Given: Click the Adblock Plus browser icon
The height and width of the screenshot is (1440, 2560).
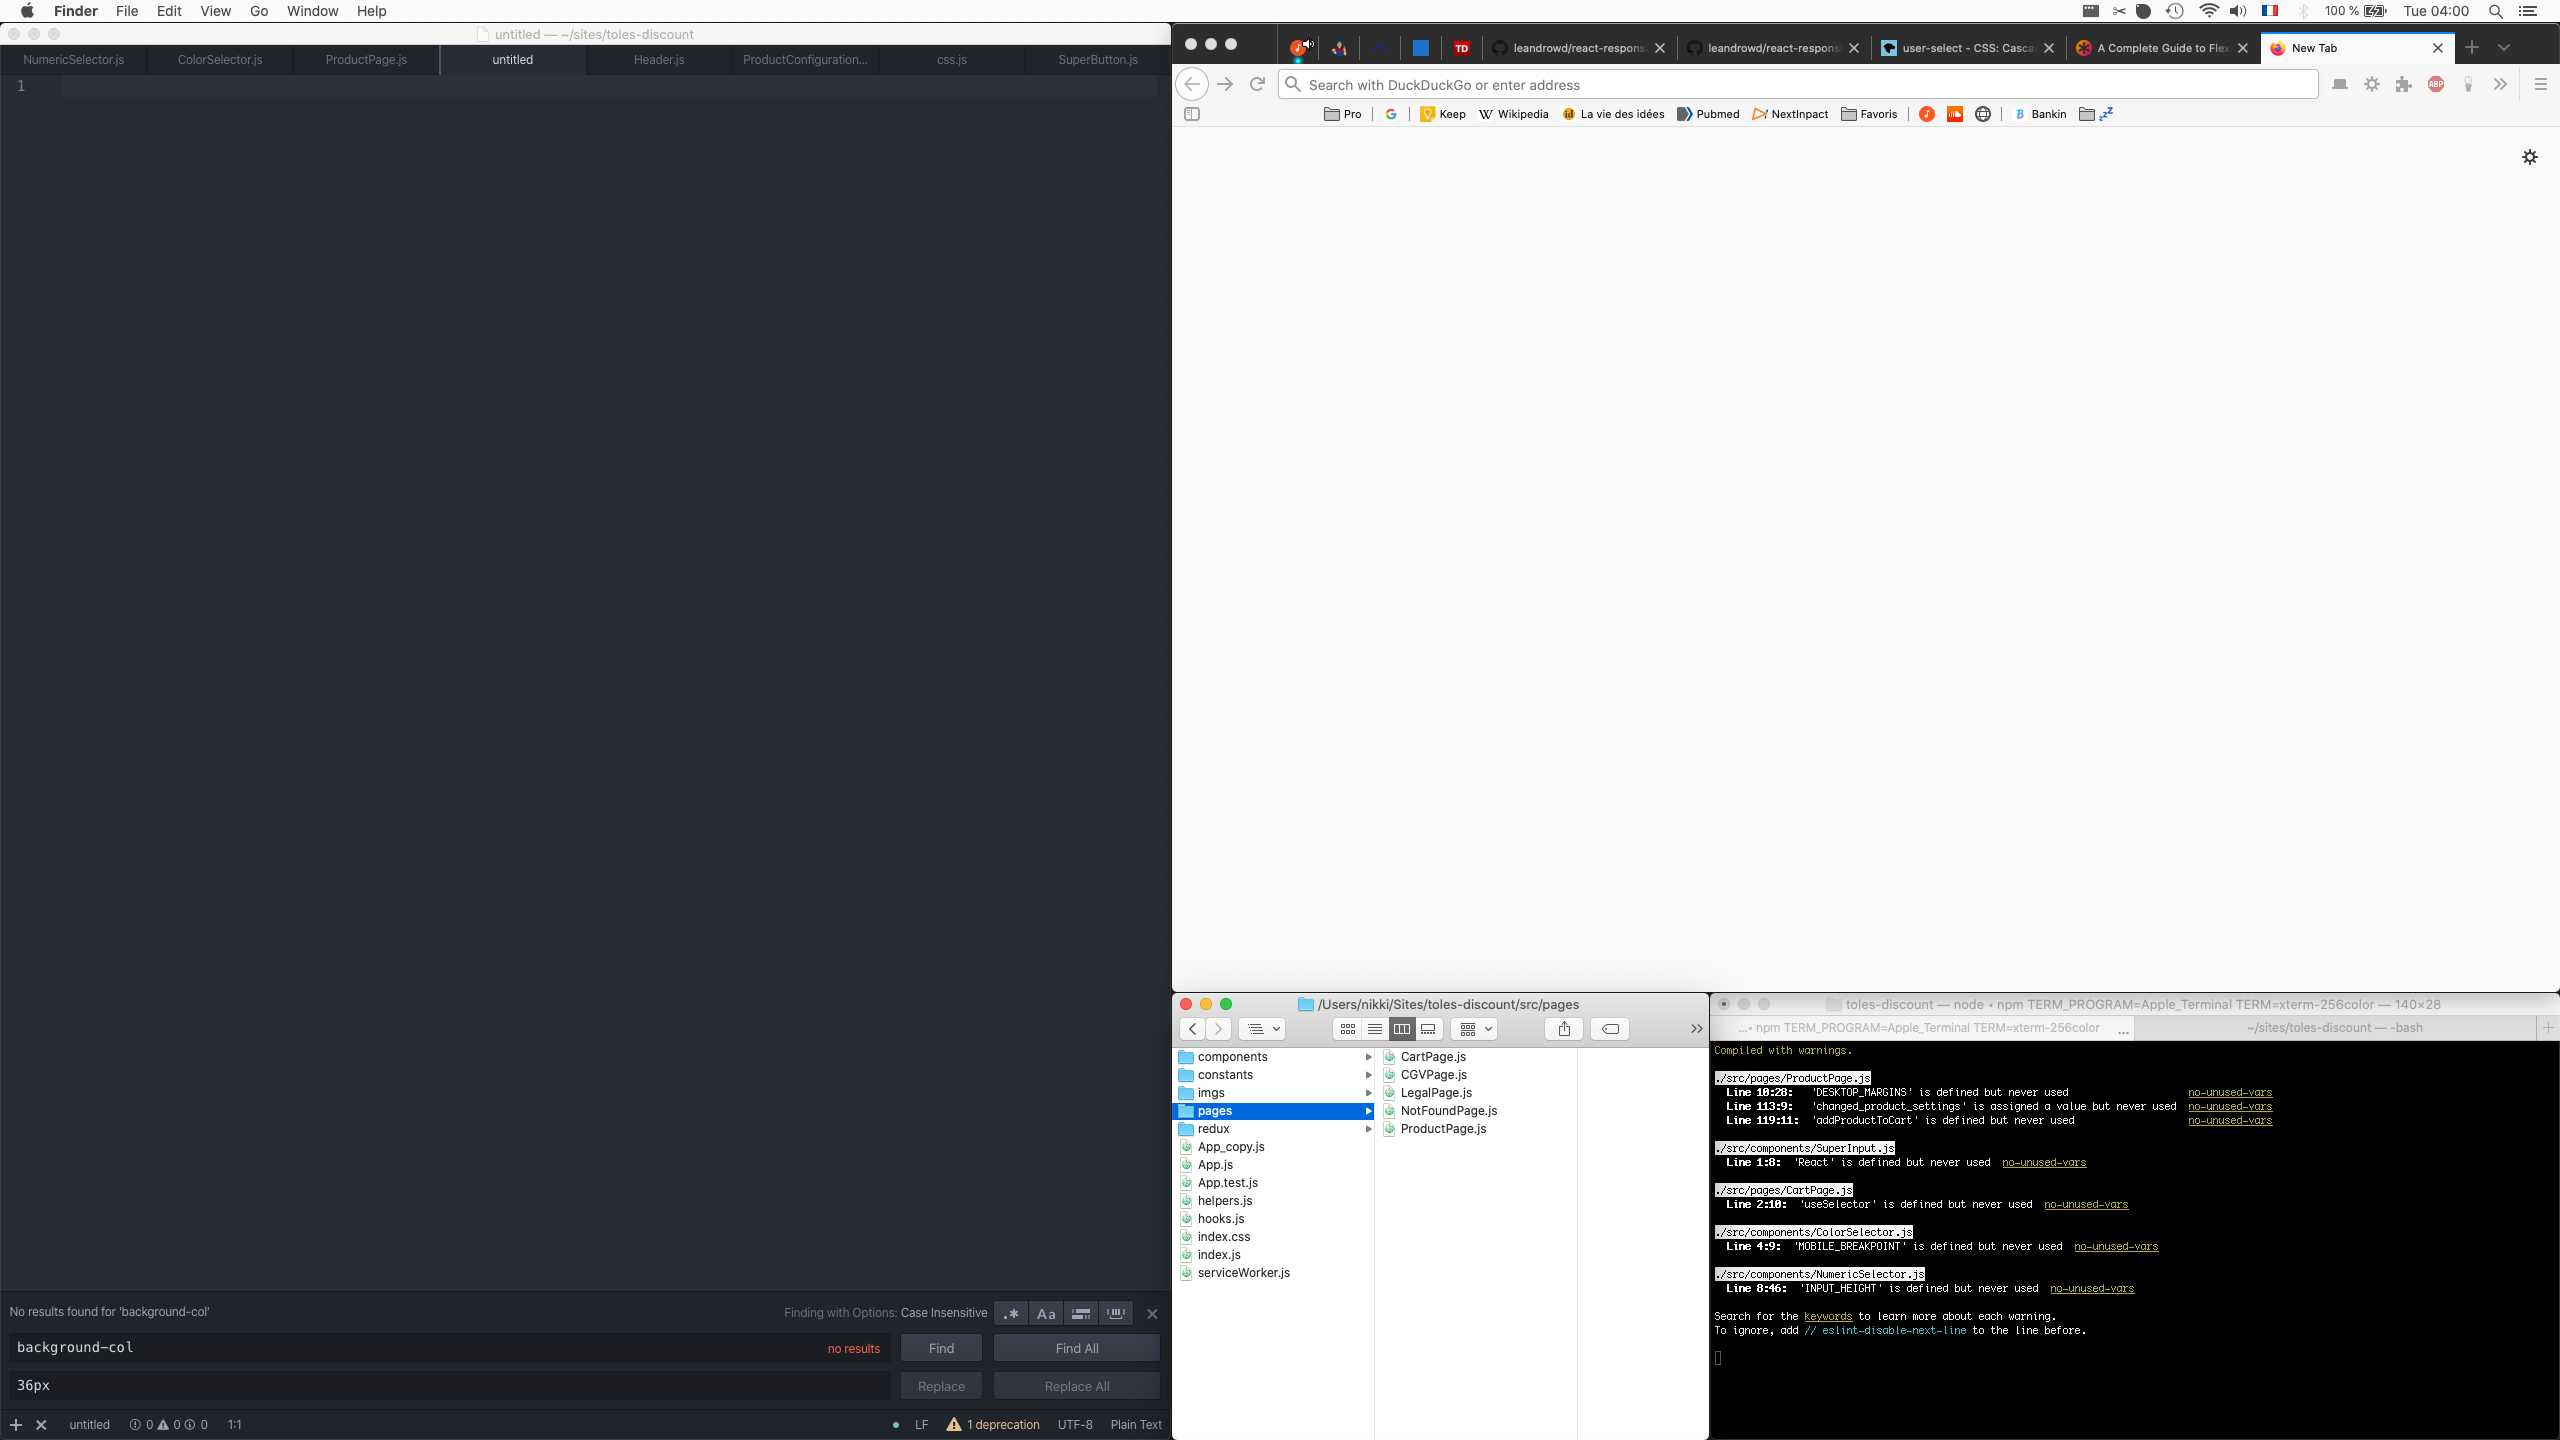Looking at the screenshot, I should [x=2435, y=85].
